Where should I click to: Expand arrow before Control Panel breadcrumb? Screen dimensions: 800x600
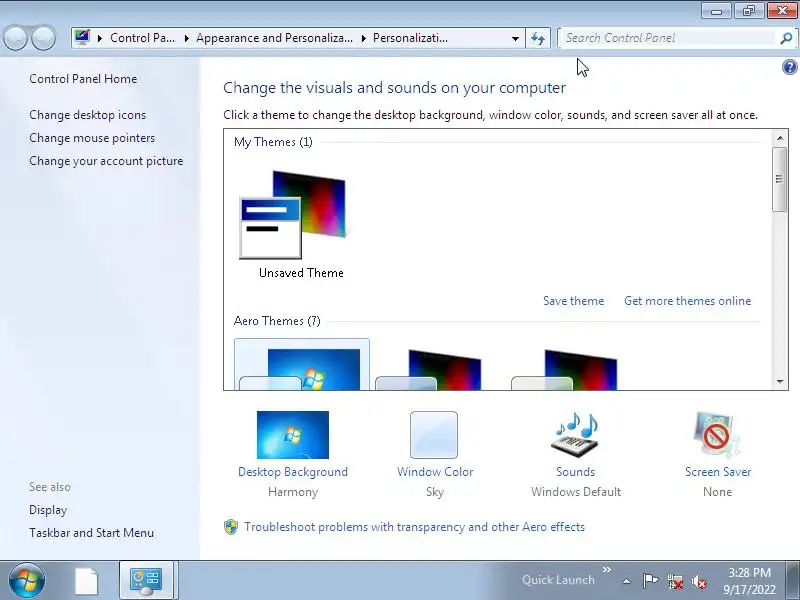[x=100, y=38]
